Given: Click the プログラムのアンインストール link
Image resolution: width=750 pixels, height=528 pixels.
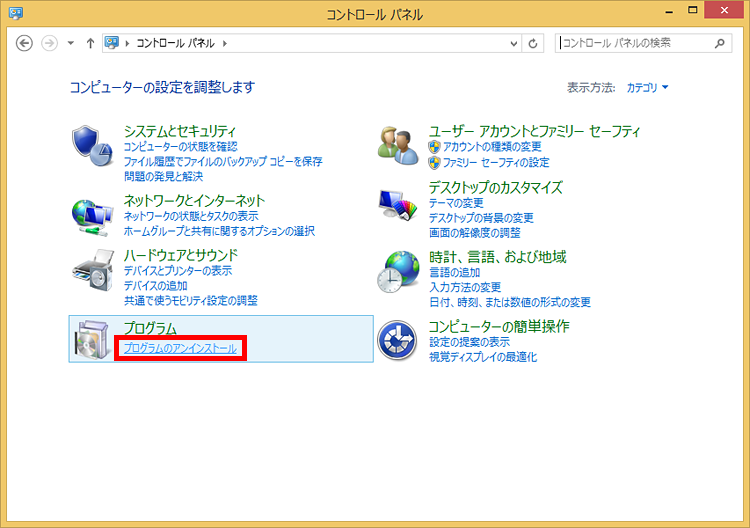Looking at the screenshot, I should point(181,348).
